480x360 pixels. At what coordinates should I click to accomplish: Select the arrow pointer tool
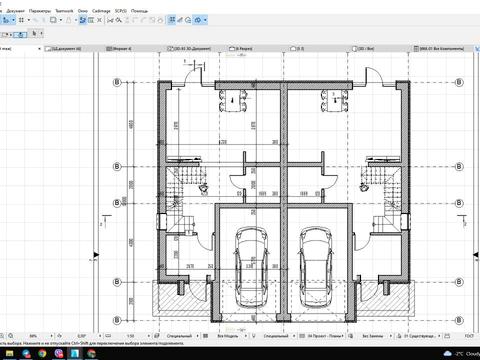point(34,33)
